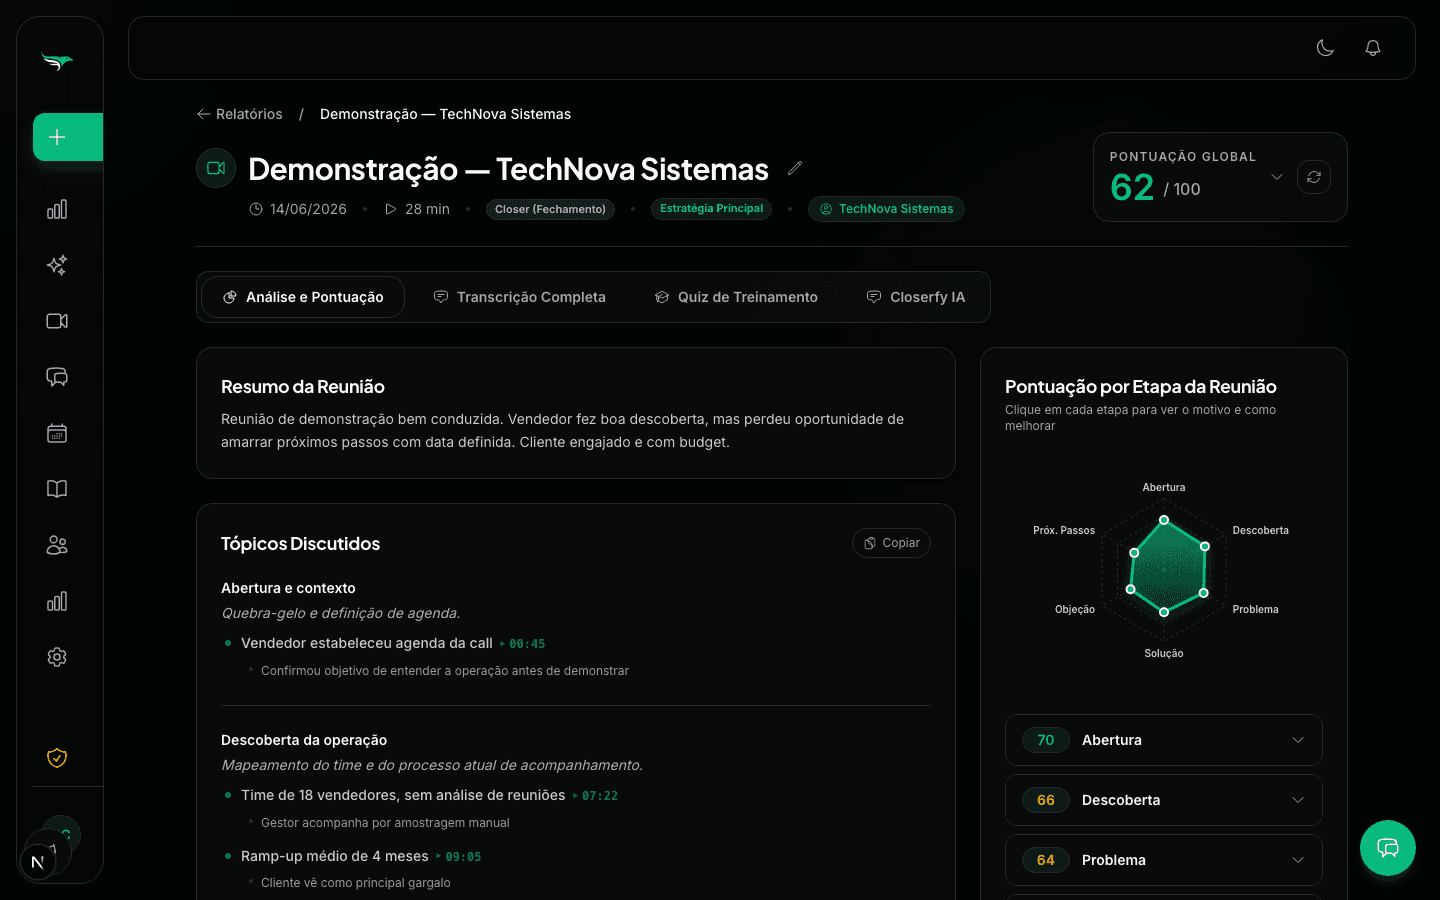Click the refresh global score icon
The image size is (1440, 900).
click(x=1314, y=177)
